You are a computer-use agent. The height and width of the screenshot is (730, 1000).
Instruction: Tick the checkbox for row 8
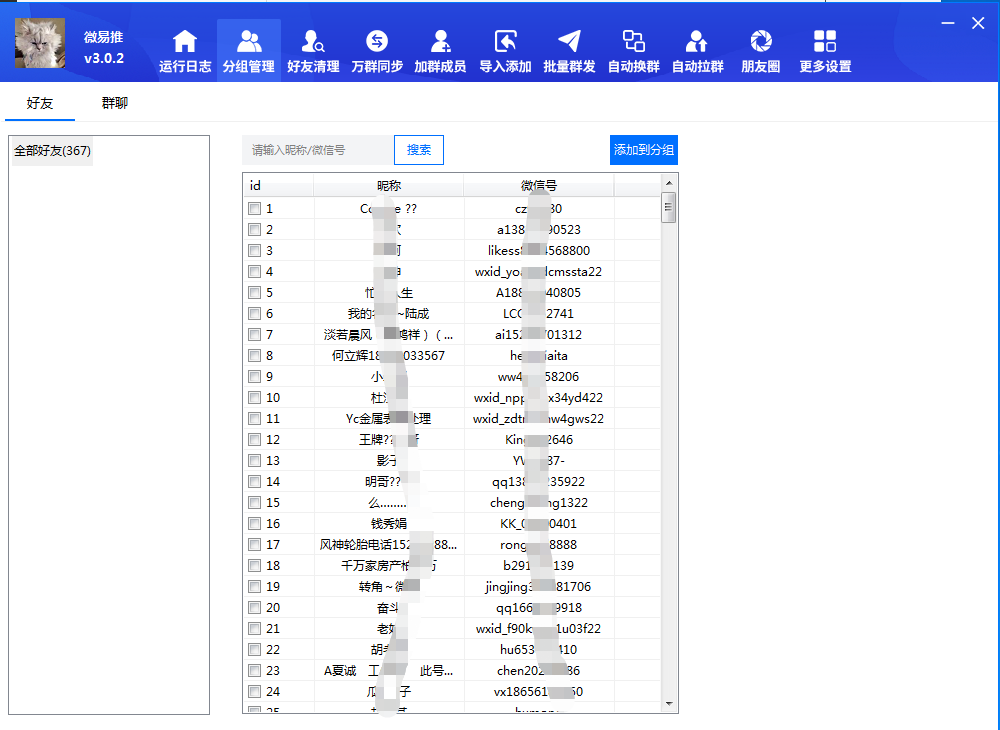[x=255, y=356]
